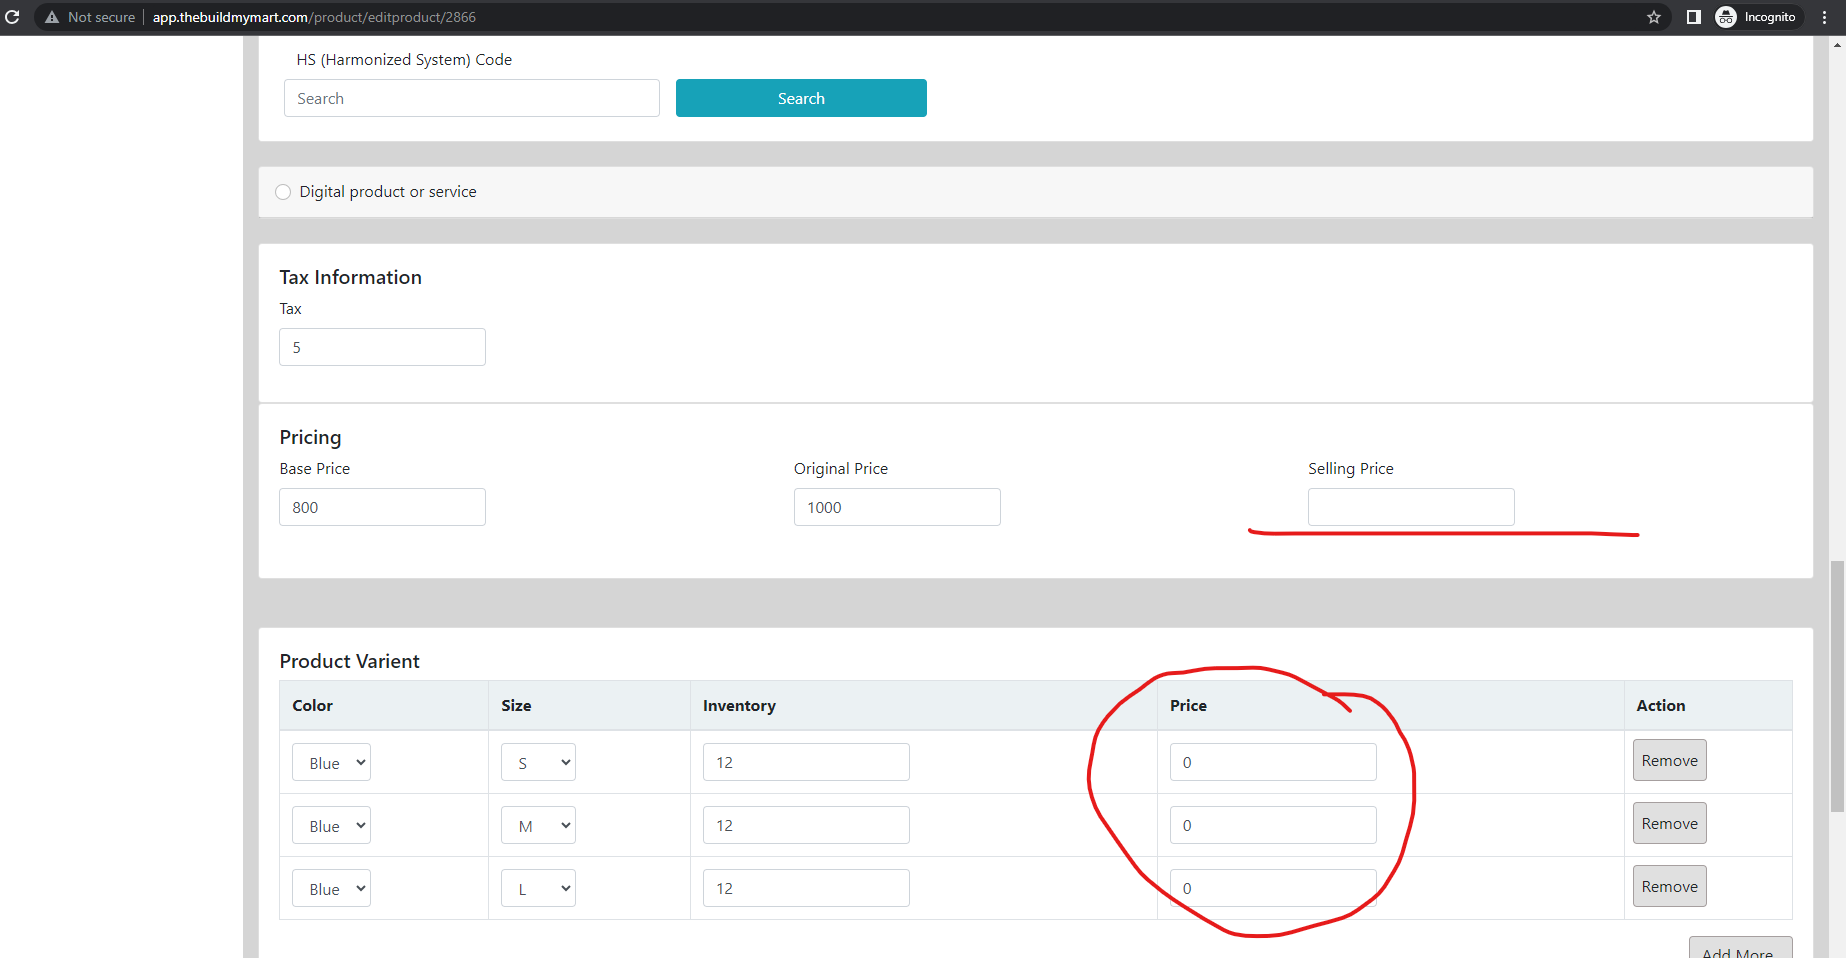Click the Price field in the L row
Image resolution: width=1846 pixels, height=958 pixels.
(1273, 888)
